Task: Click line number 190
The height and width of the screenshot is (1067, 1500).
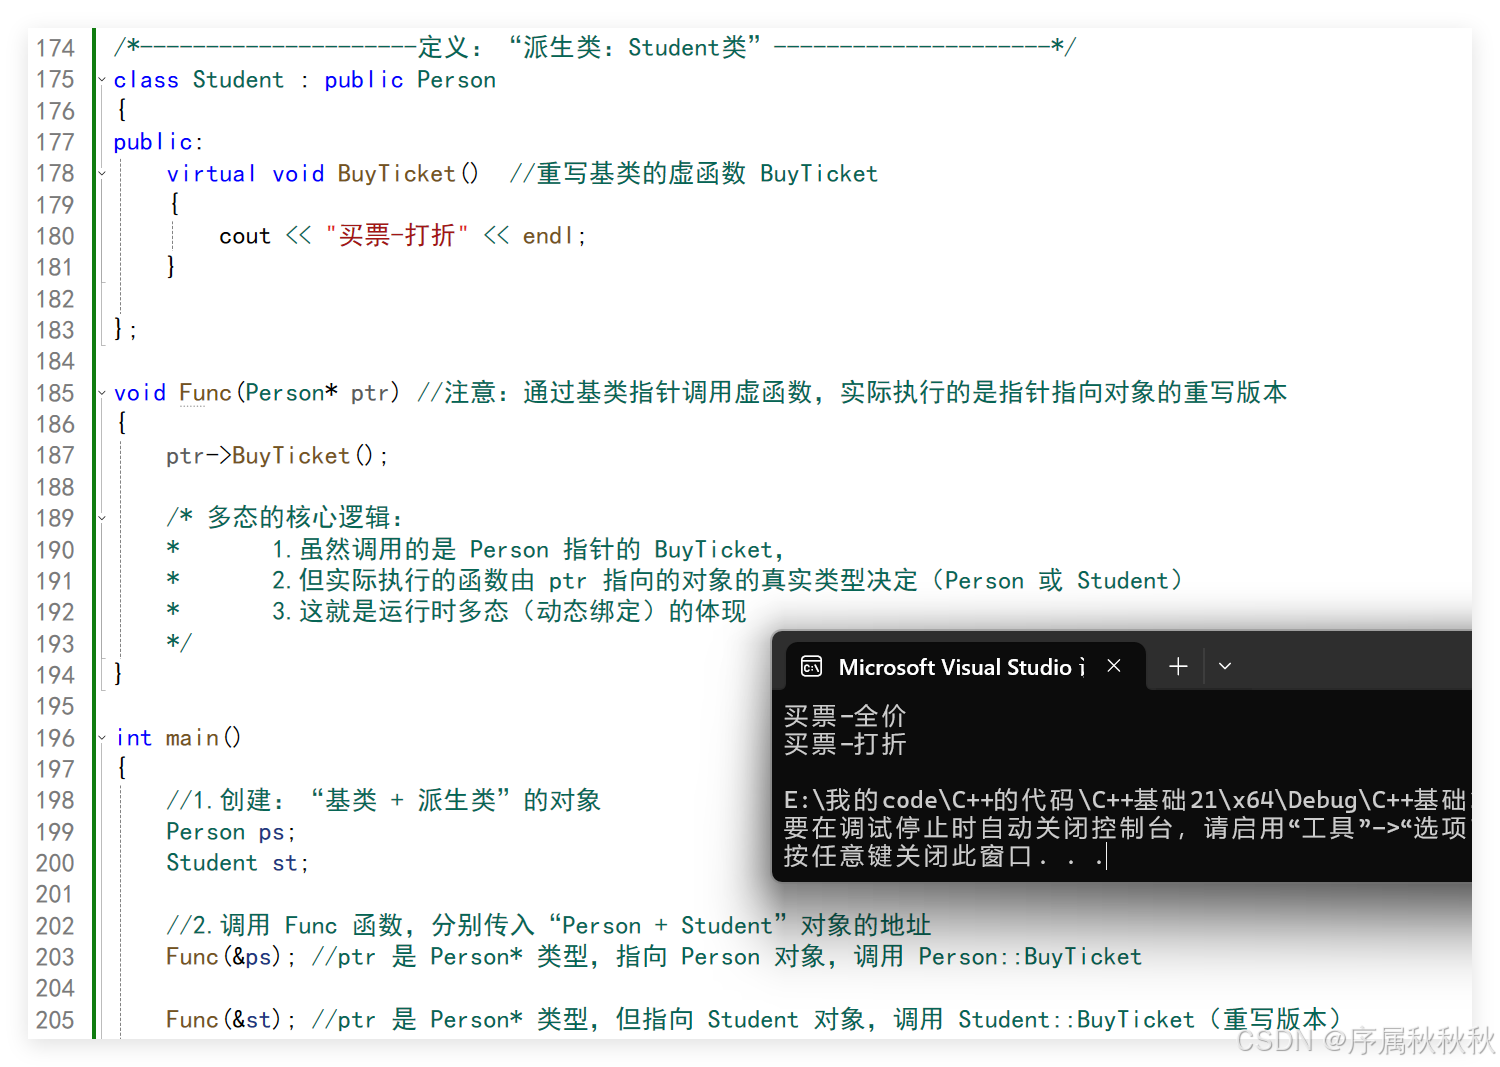Action: [55, 550]
